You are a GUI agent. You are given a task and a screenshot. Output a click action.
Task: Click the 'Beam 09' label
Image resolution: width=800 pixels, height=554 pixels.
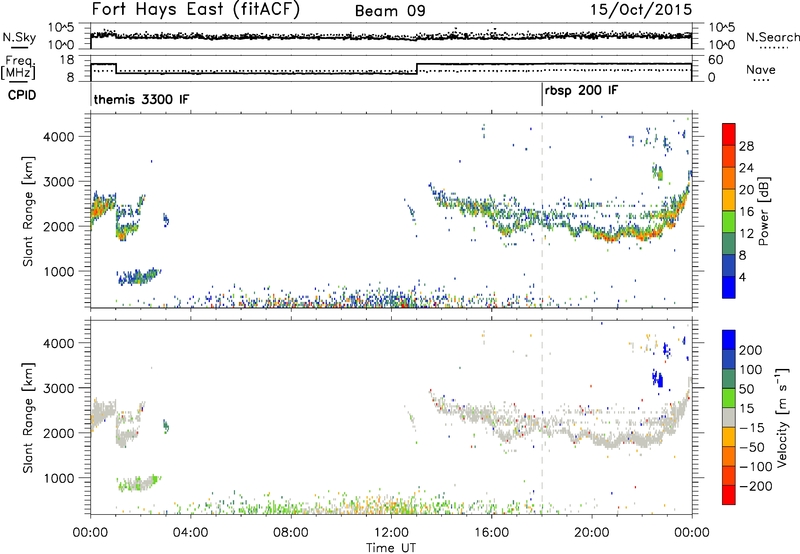click(390, 11)
